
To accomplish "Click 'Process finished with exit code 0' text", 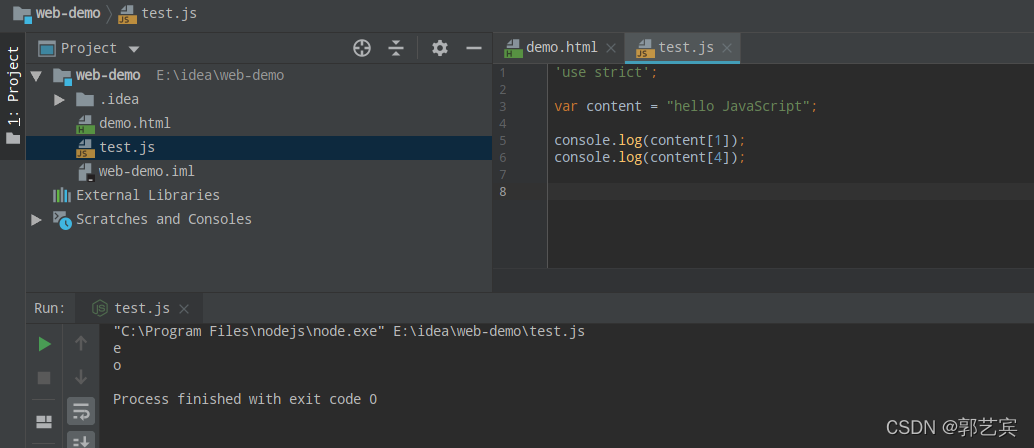I will [x=245, y=399].
